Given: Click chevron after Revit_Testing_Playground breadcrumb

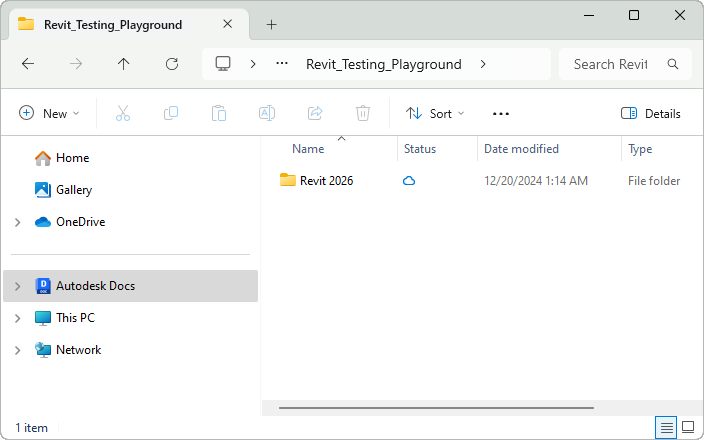Looking at the screenshot, I should coord(483,64).
